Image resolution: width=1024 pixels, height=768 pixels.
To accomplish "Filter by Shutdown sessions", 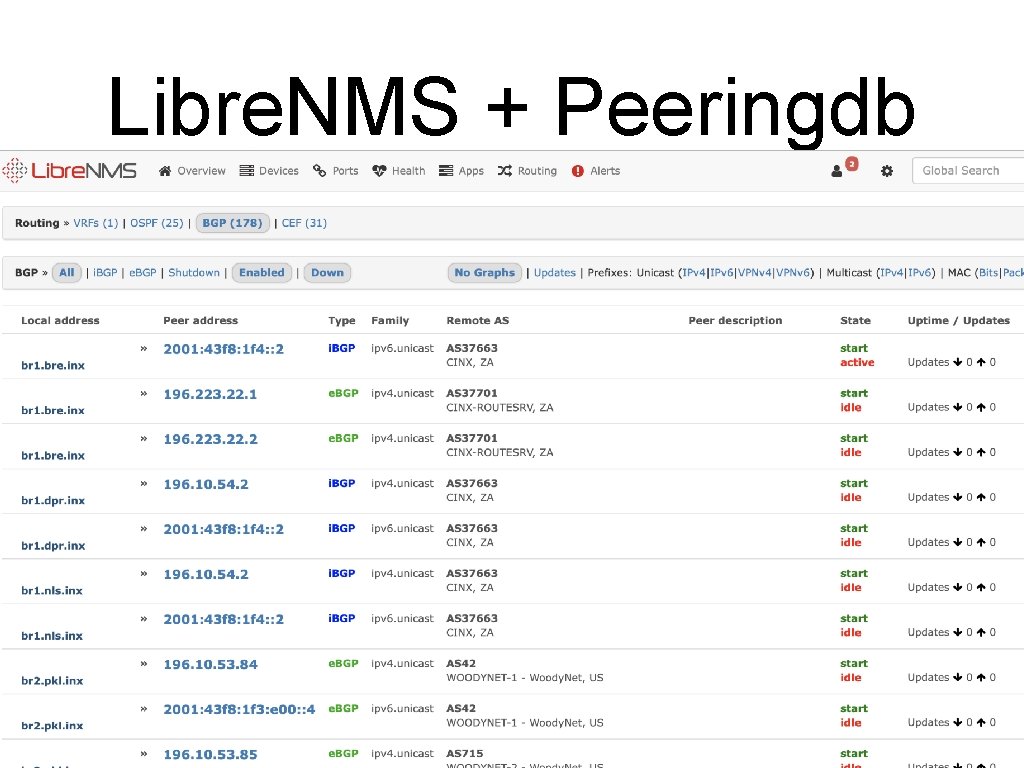I will [194, 273].
